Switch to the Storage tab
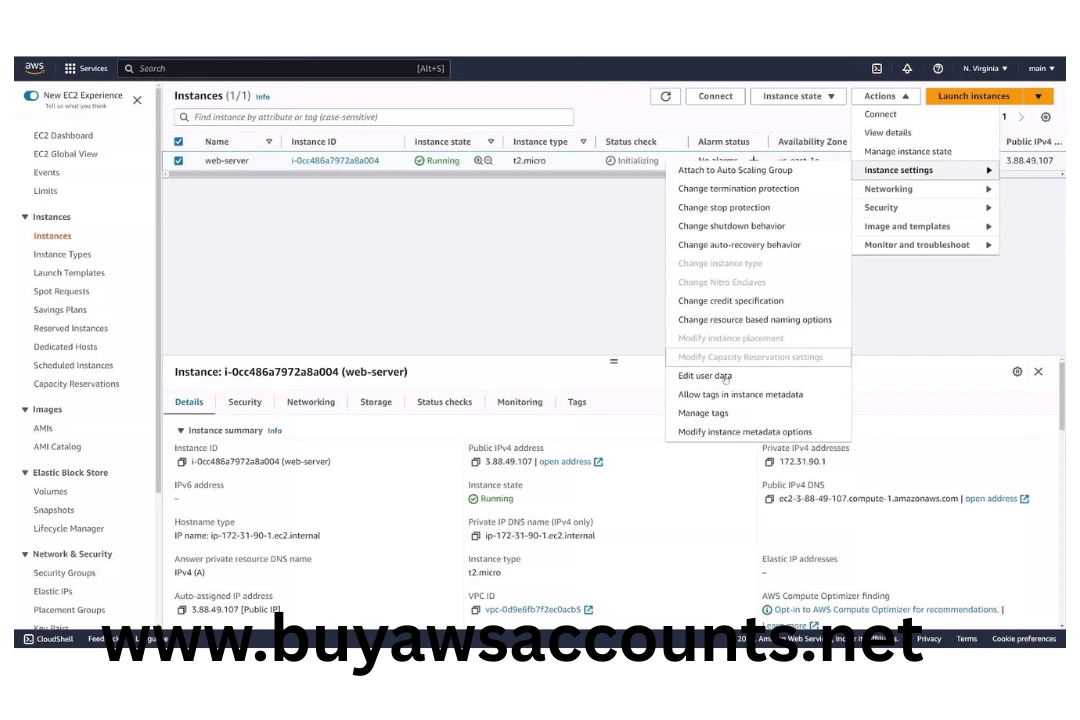Screen dimensions: 1080x720 tap(376, 402)
